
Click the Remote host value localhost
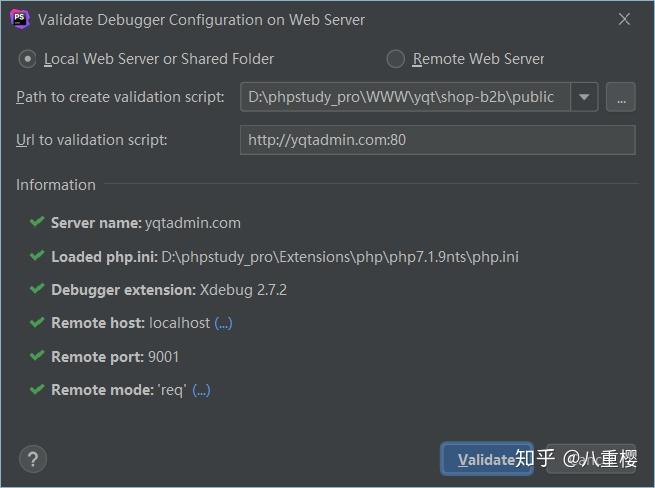(180, 323)
